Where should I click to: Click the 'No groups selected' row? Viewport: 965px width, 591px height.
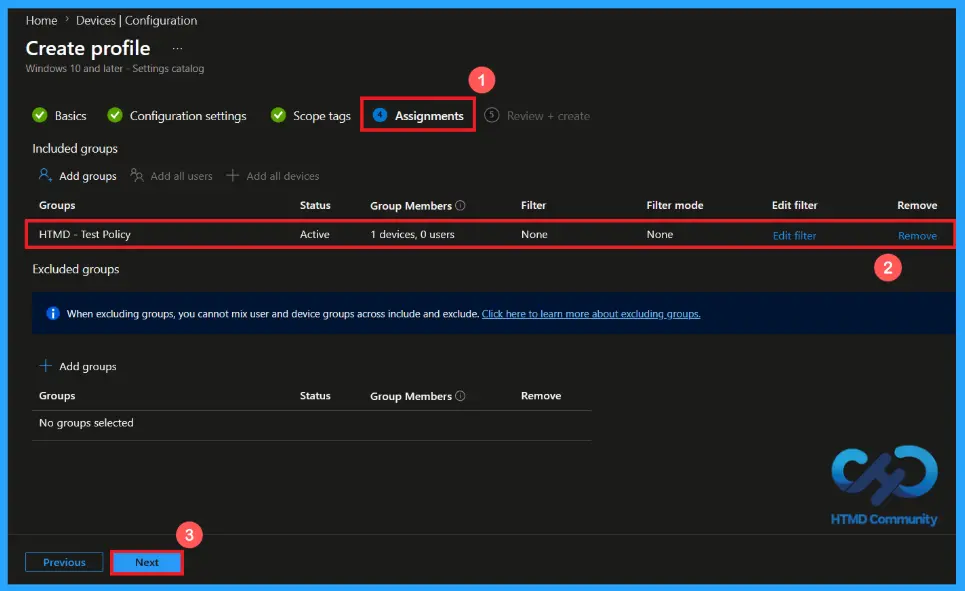311,423
